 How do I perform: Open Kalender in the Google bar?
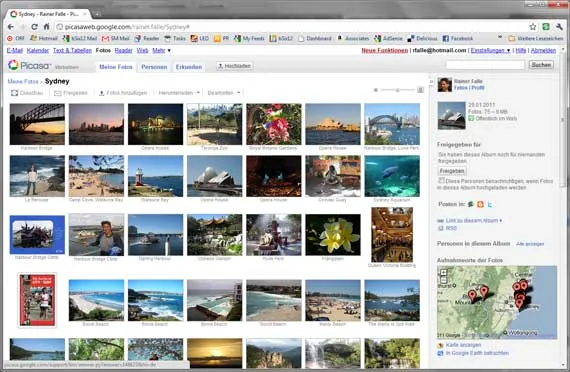click(38, 50)
